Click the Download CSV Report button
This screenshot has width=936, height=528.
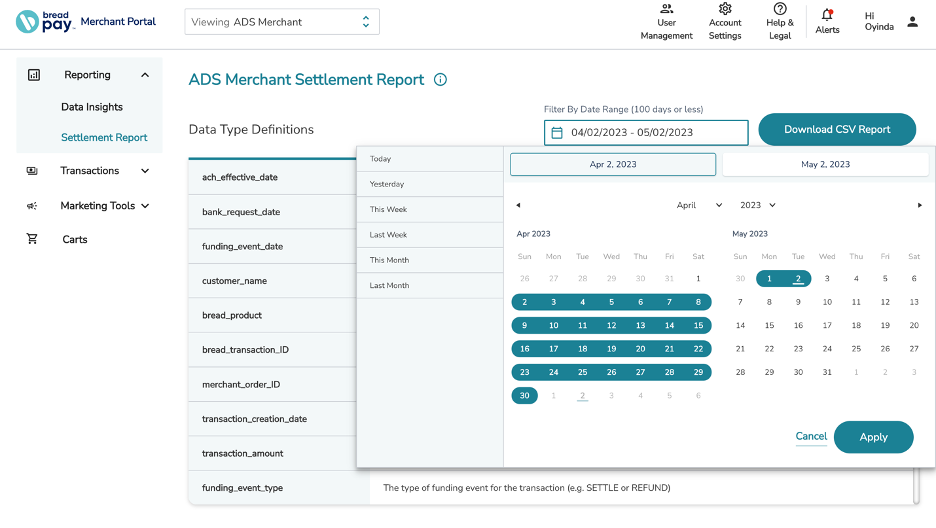pos(837,130)
